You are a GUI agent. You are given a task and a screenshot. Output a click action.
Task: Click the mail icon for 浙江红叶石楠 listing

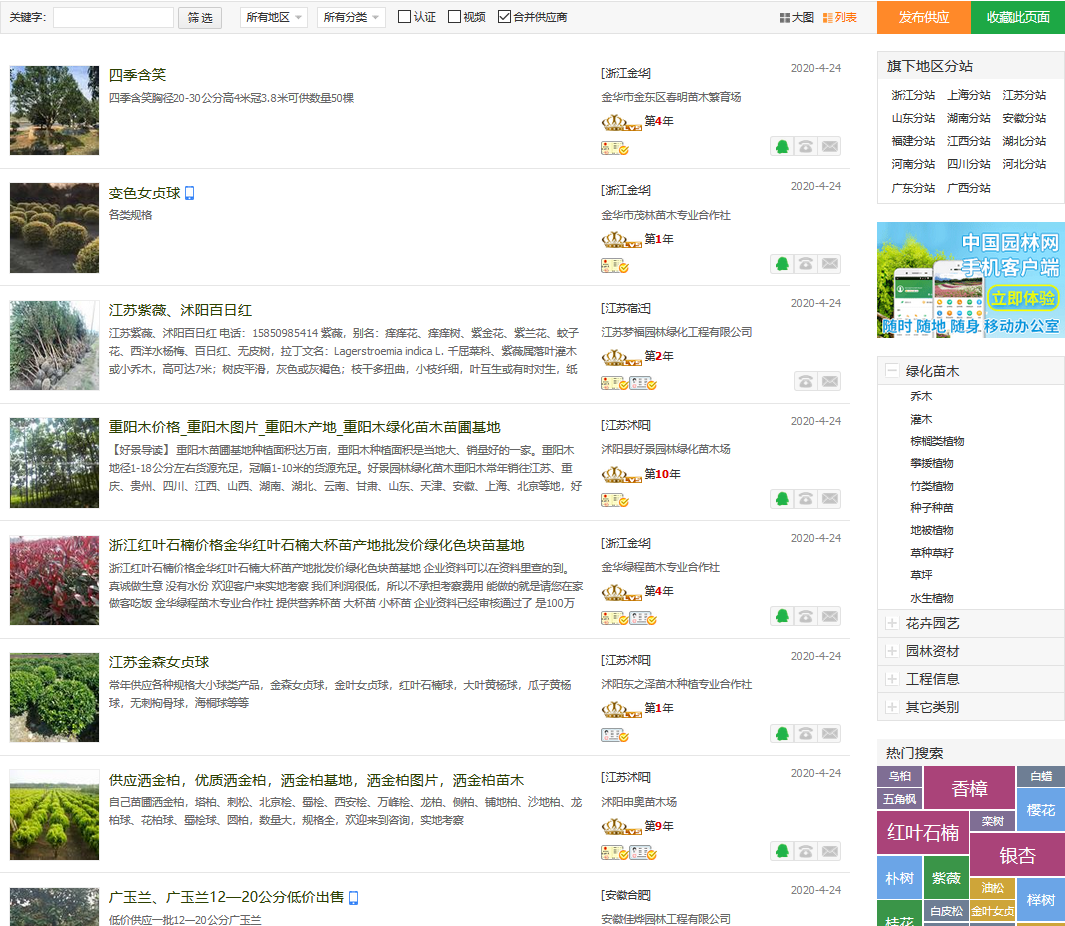pyautogui.click(x=829, y=616)
